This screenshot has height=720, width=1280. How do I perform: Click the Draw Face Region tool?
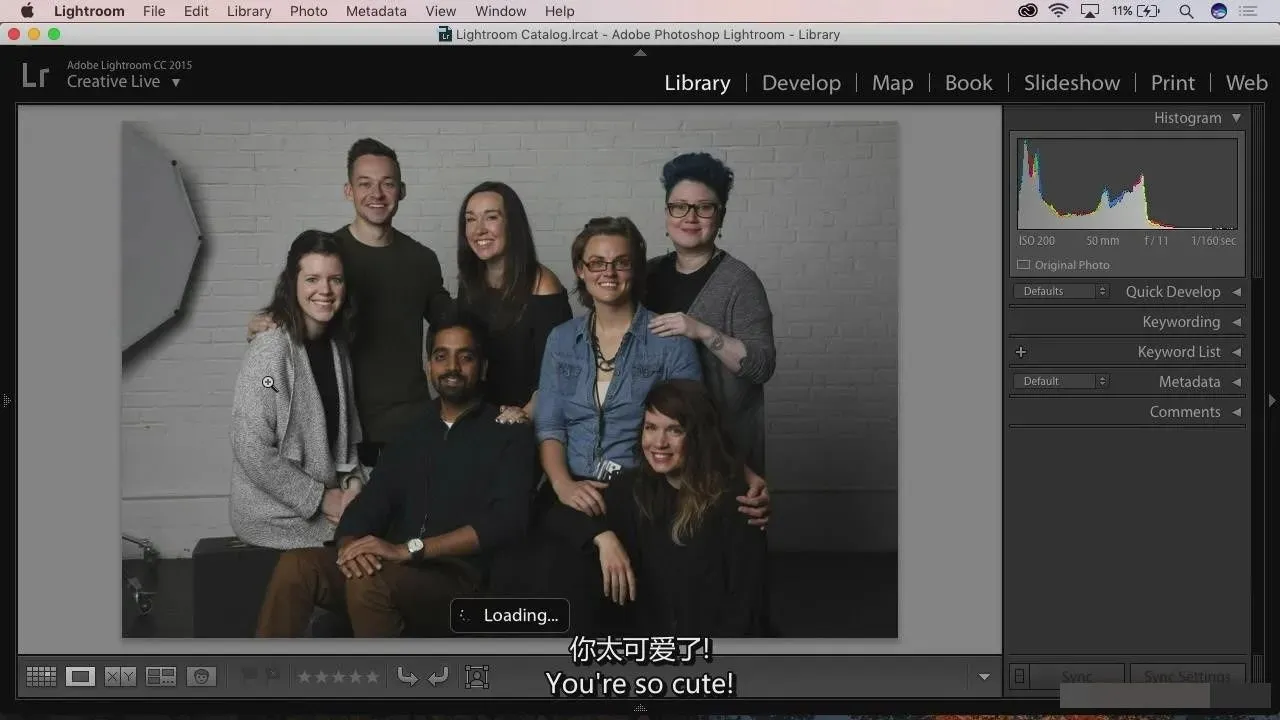(477, 677)
